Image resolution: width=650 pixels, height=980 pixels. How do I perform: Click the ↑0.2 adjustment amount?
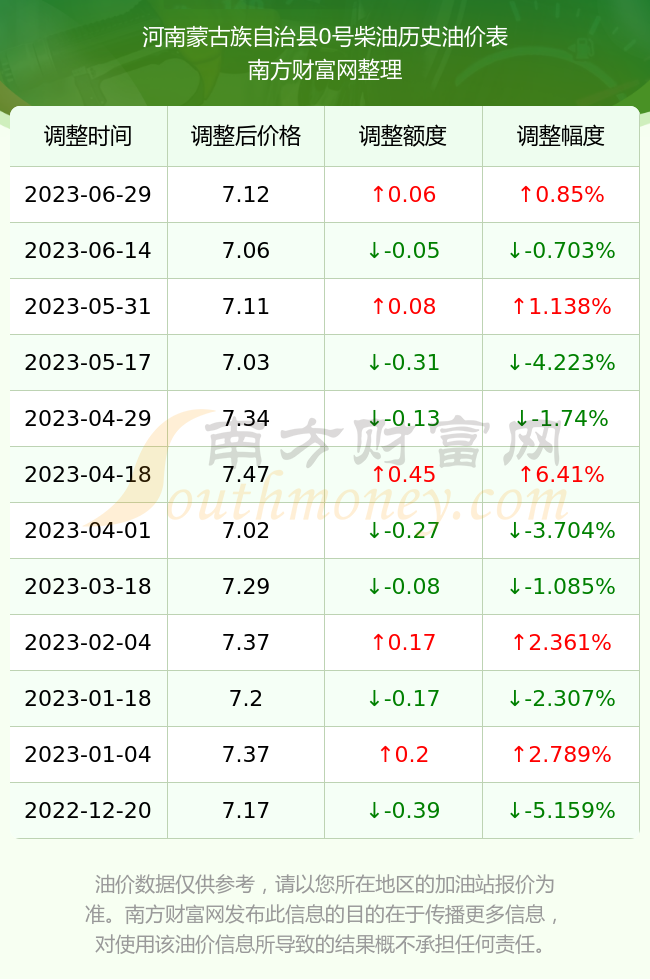tap(403, 754)
